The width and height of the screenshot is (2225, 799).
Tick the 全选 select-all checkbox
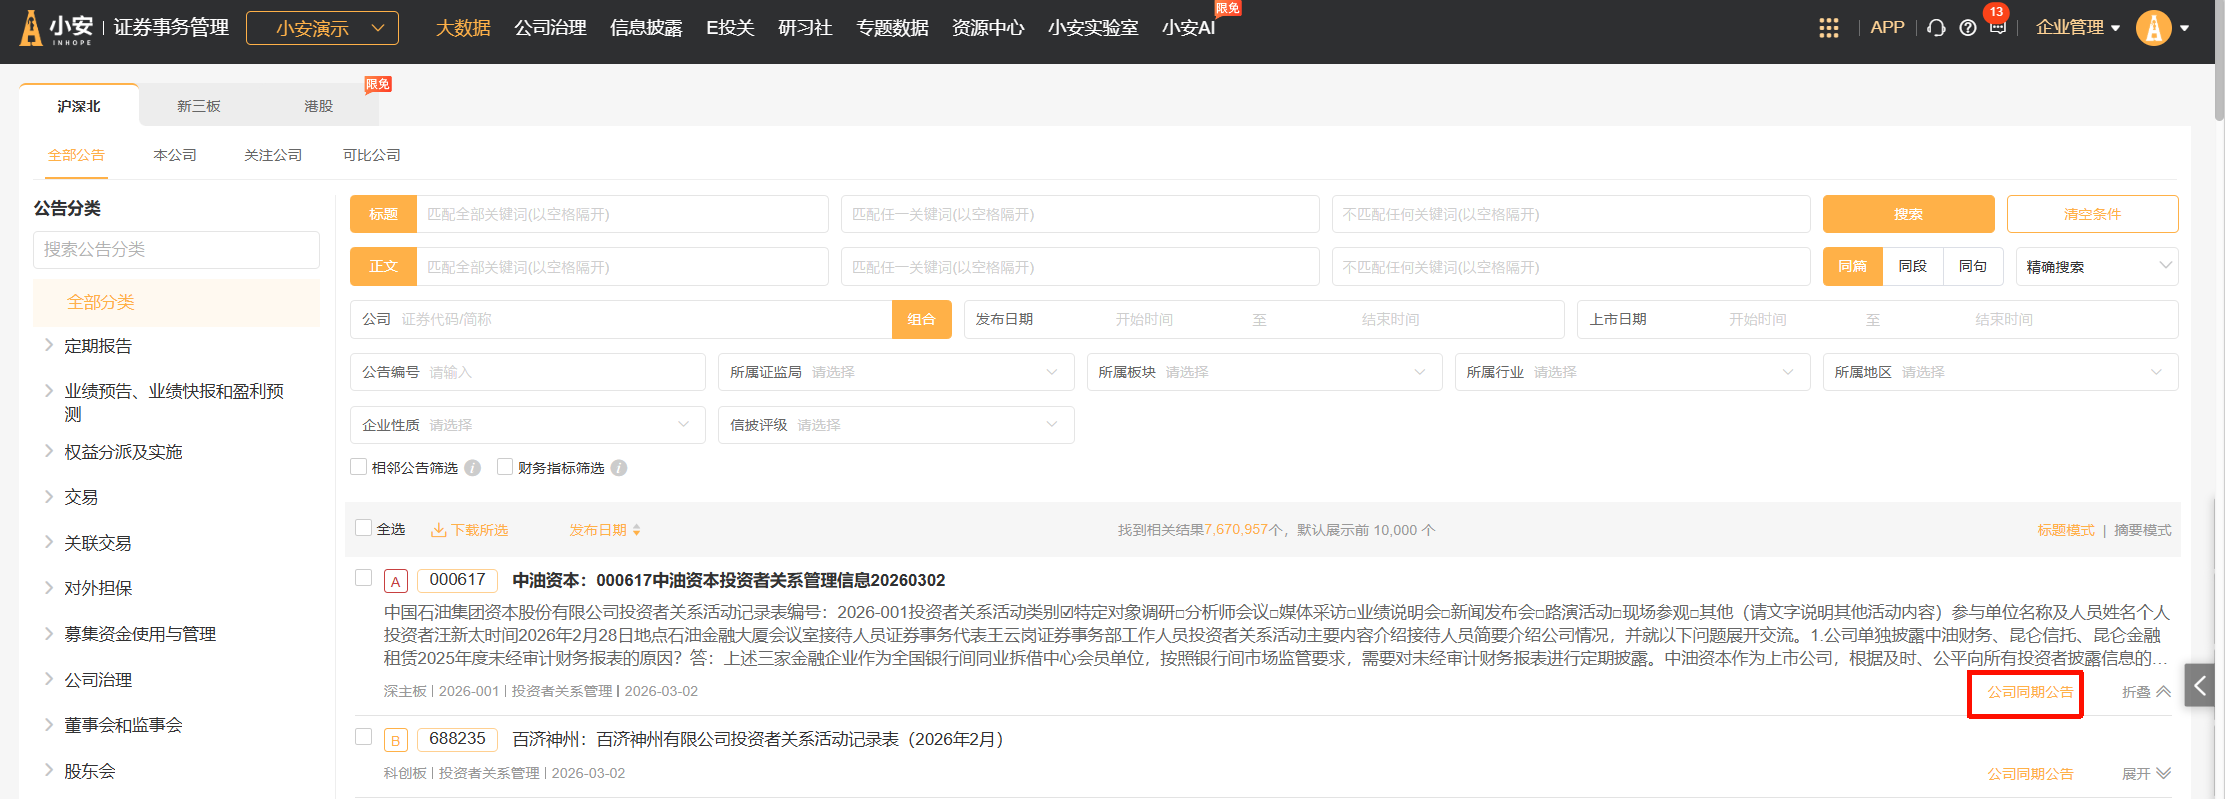(x=364, y=528)
